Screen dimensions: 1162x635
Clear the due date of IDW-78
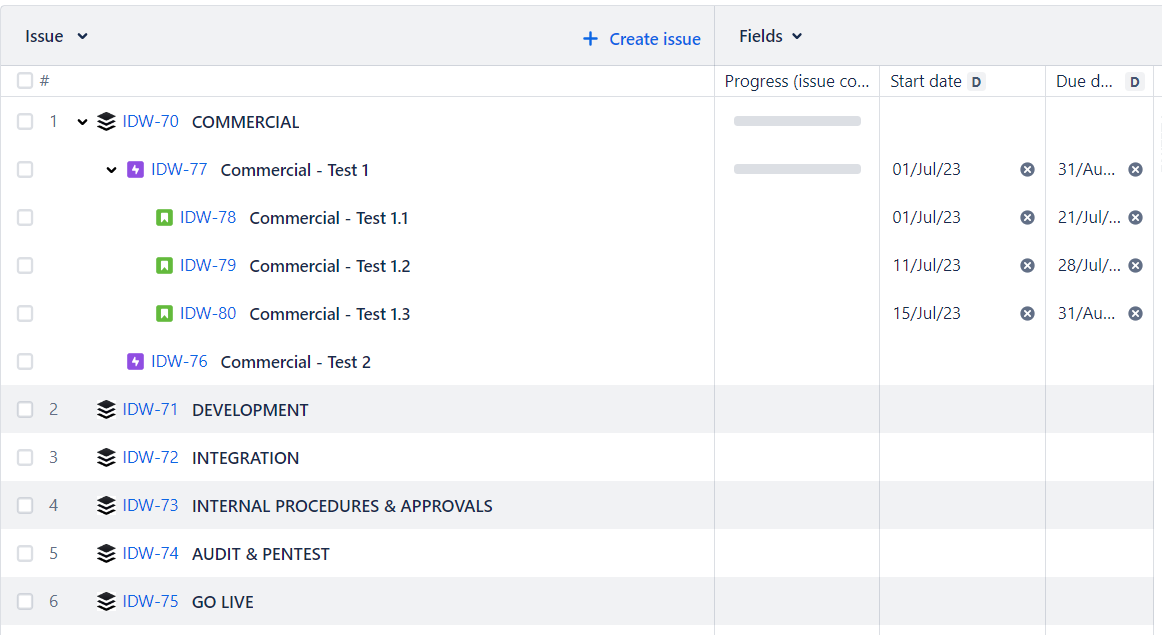click(1135, 218)
